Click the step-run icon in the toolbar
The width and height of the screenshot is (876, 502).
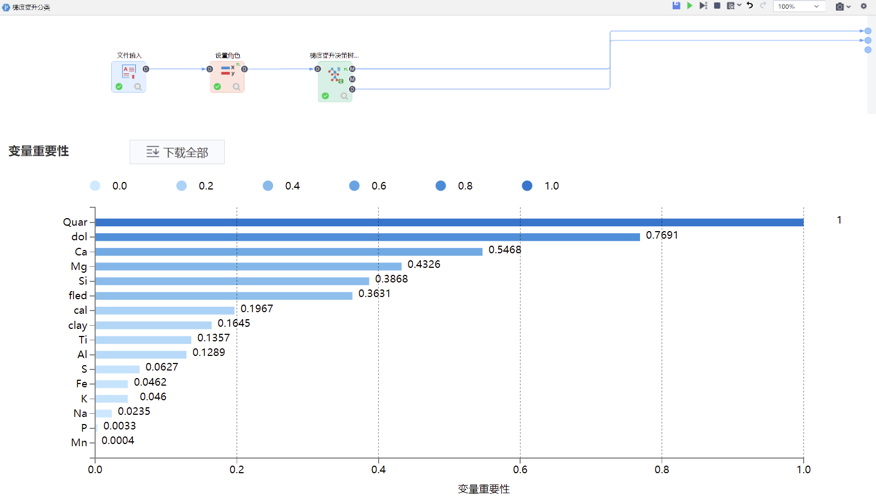(703, 6)
